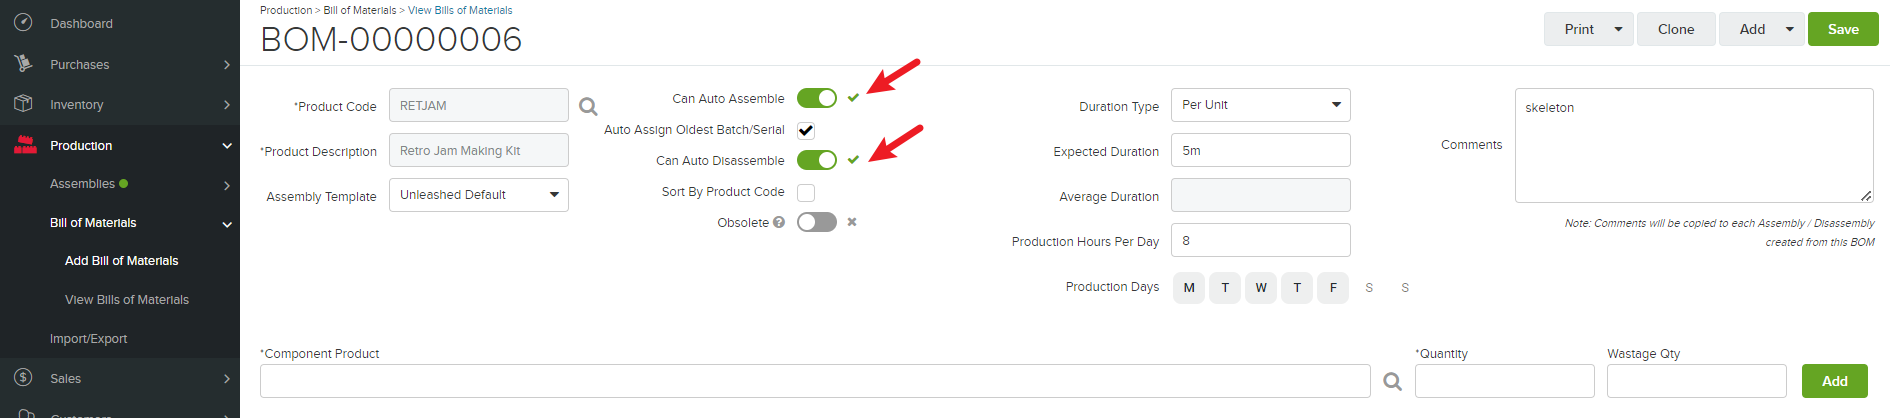Click the Inventory box icon
The height and width of the screenshot is (418, 1890).
coord(24,103)
